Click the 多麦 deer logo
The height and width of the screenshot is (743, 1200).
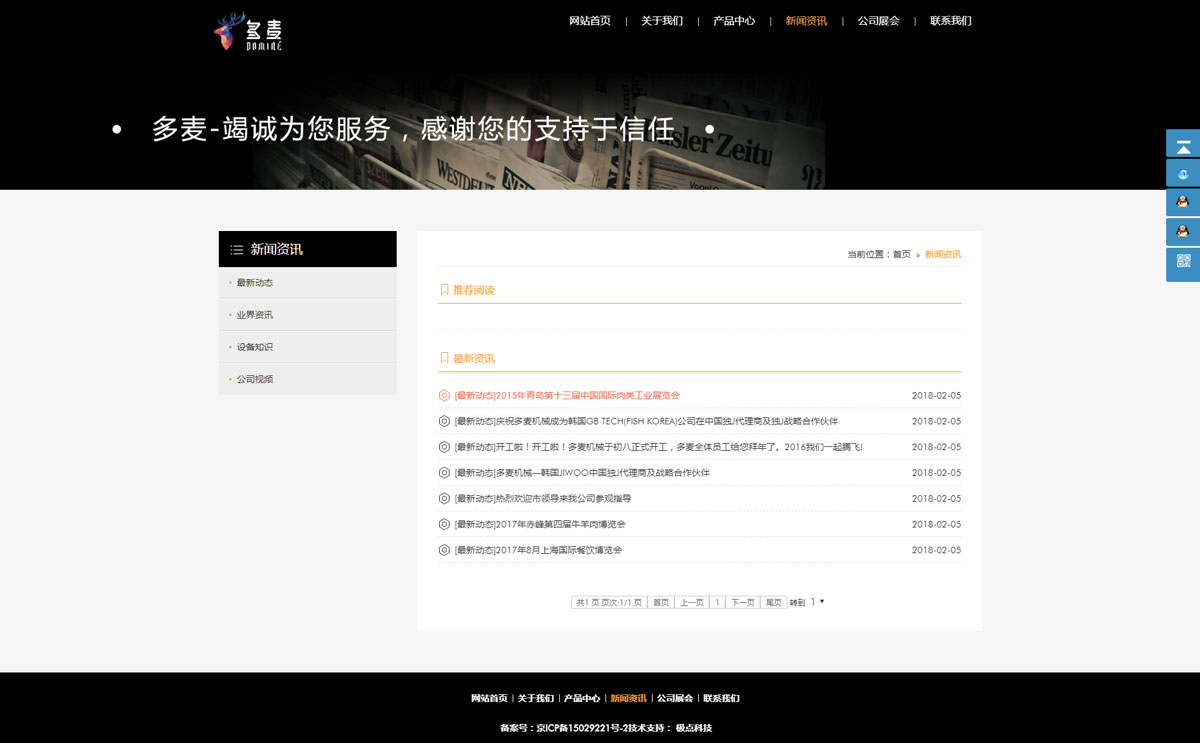pos(248,32)
